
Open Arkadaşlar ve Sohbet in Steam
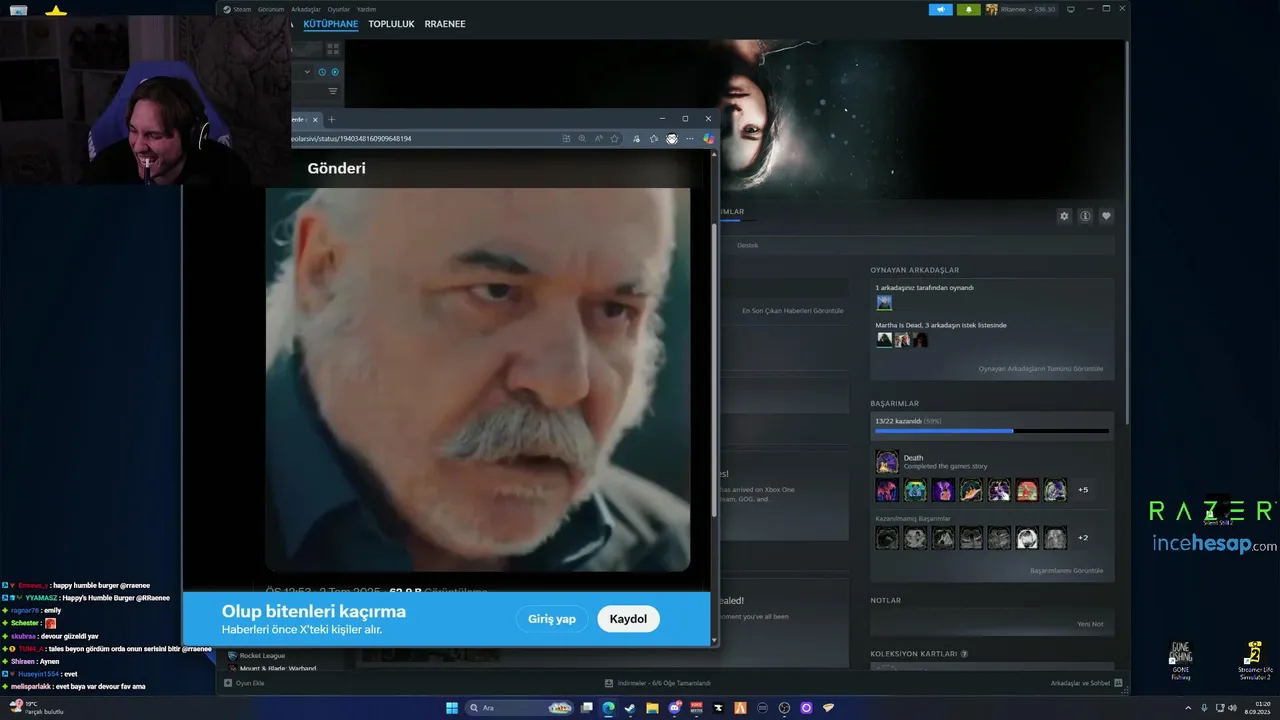click(1087, 683)
